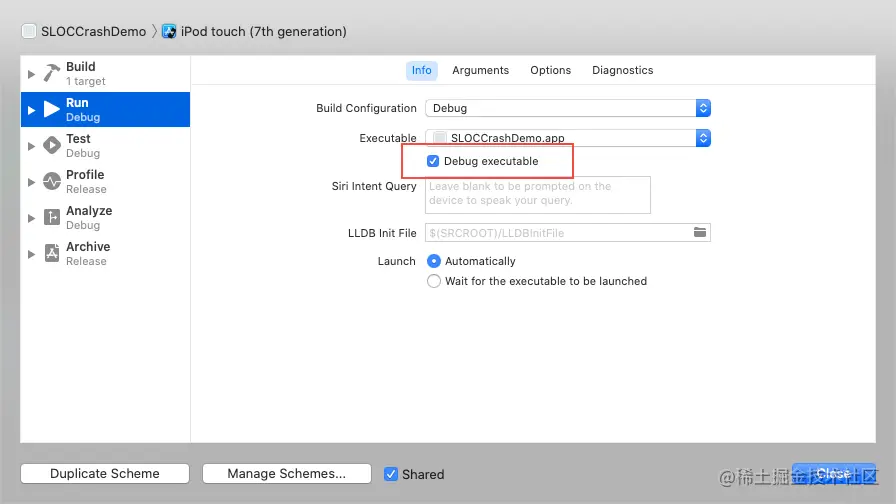Expand the Build disclosure triangle
The image size is (896, 504).
point(31,74)
